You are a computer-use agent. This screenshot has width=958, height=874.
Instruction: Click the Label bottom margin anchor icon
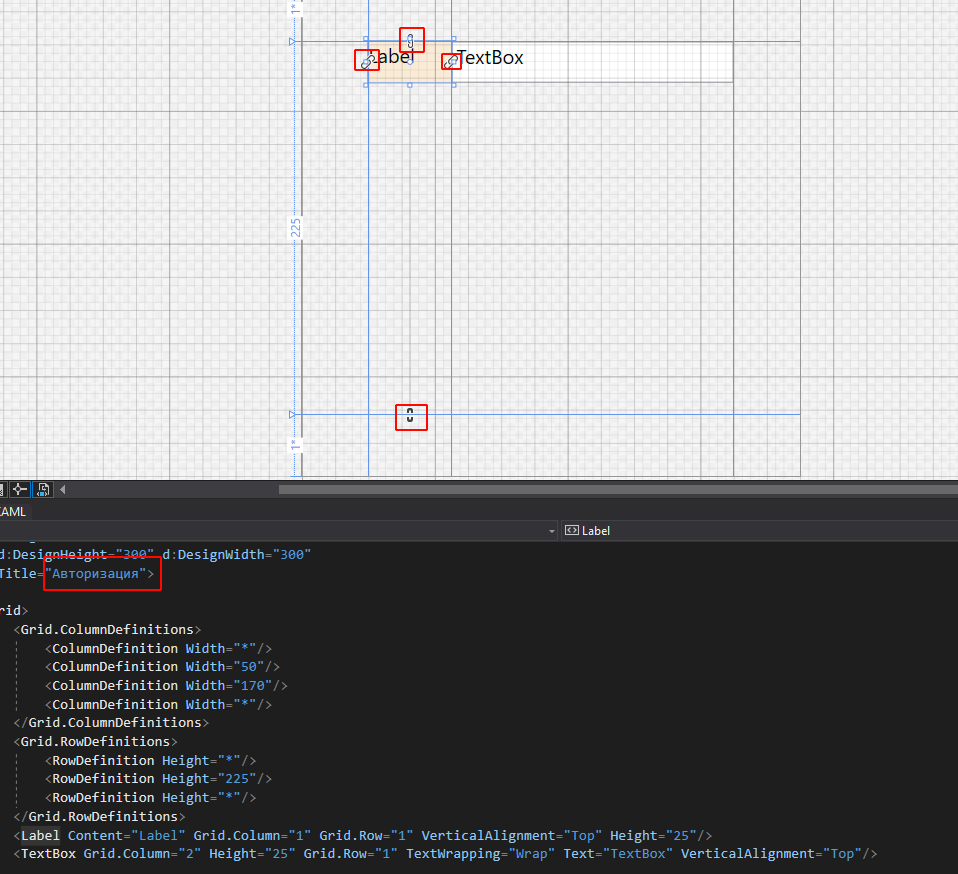[410, 415]
